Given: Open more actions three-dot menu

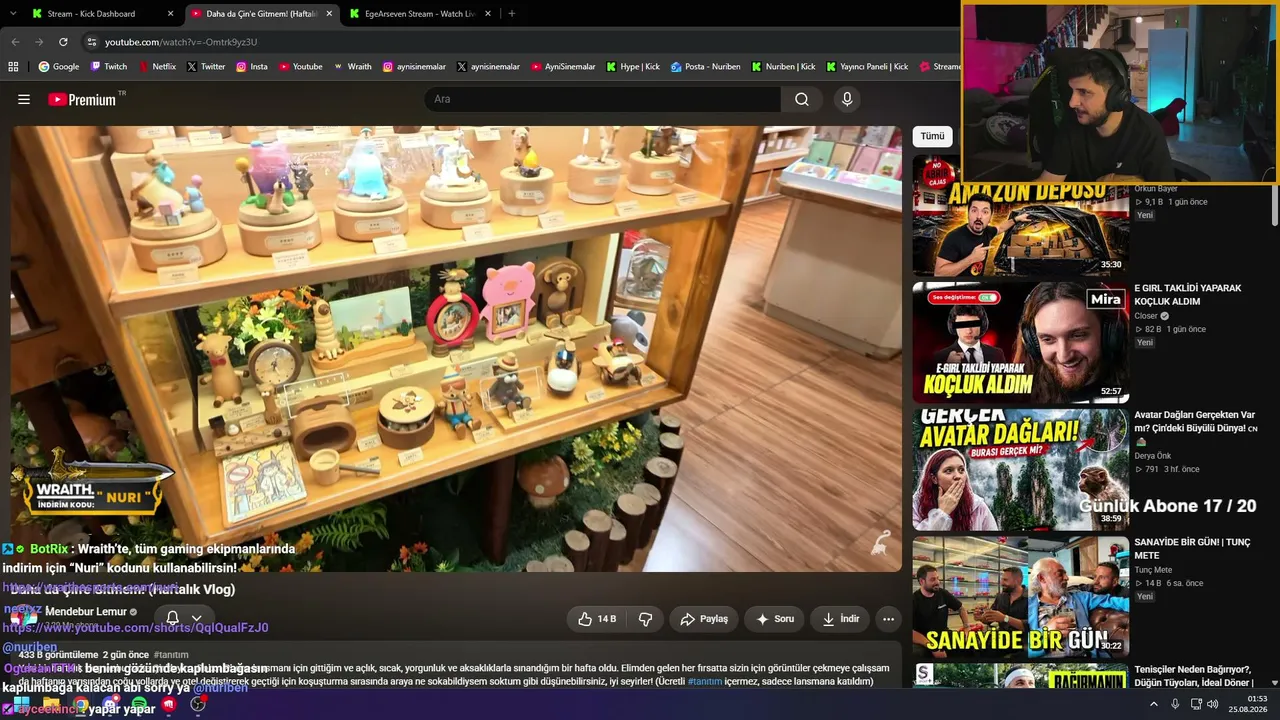Looking at the screenshot, I should [888, 619].
